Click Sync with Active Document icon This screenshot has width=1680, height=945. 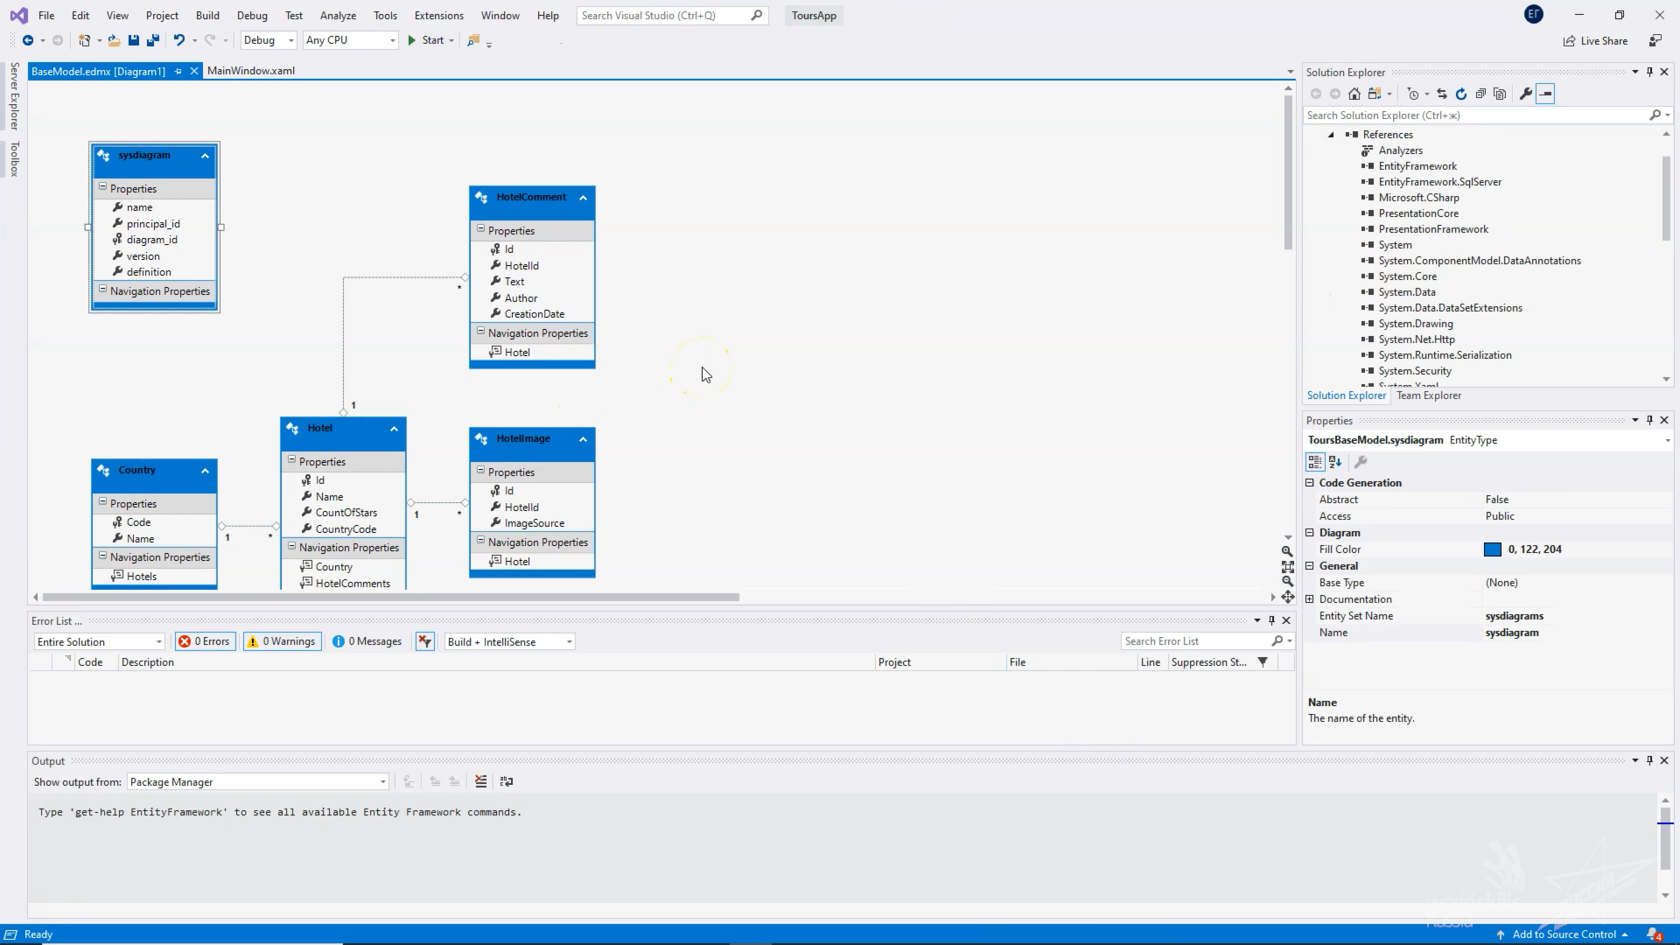[1442, 94]
